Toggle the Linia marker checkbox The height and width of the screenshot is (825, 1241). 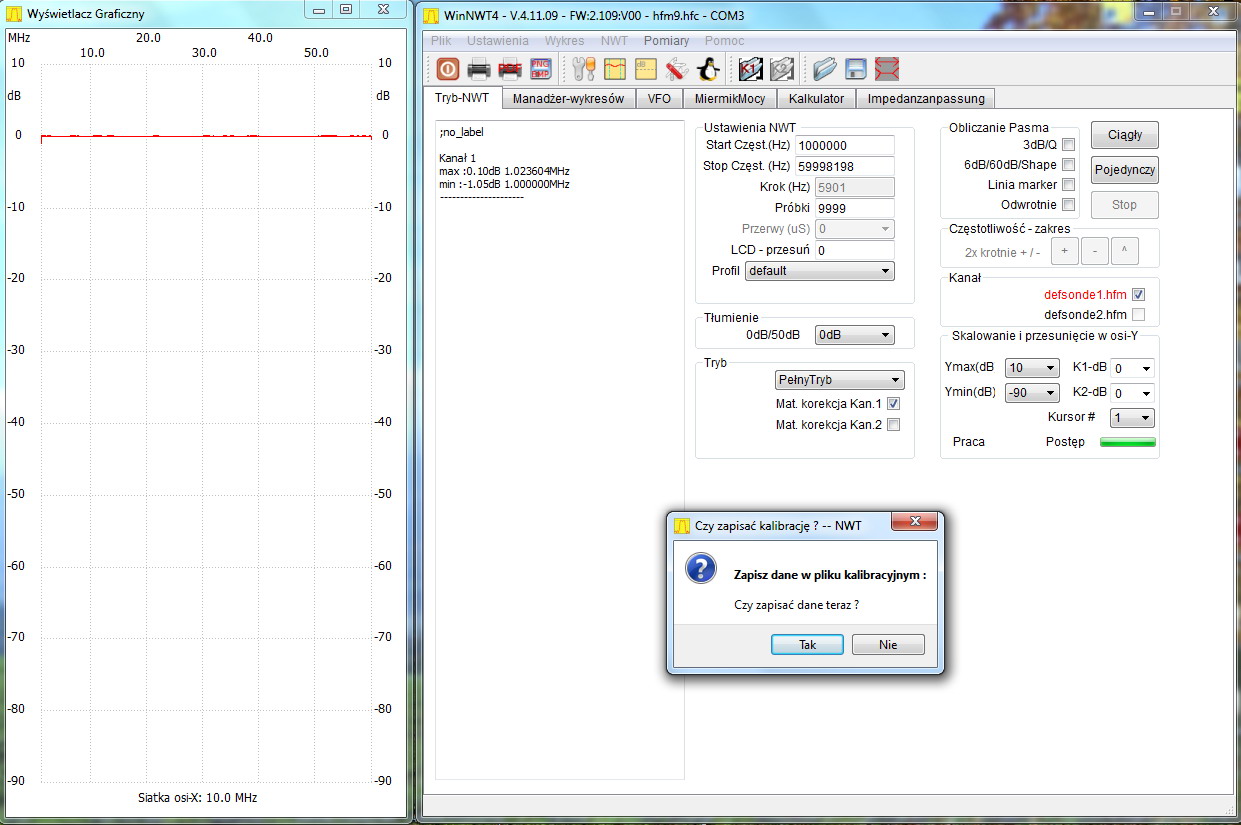tap(1068, 185)
